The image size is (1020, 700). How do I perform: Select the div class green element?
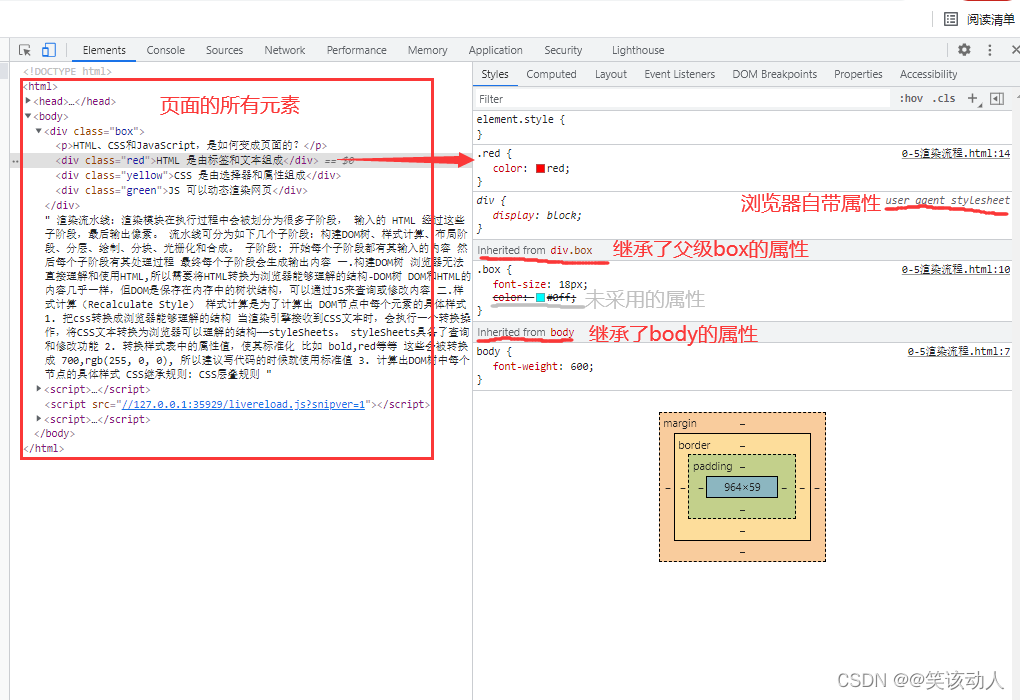coord(181,190)
